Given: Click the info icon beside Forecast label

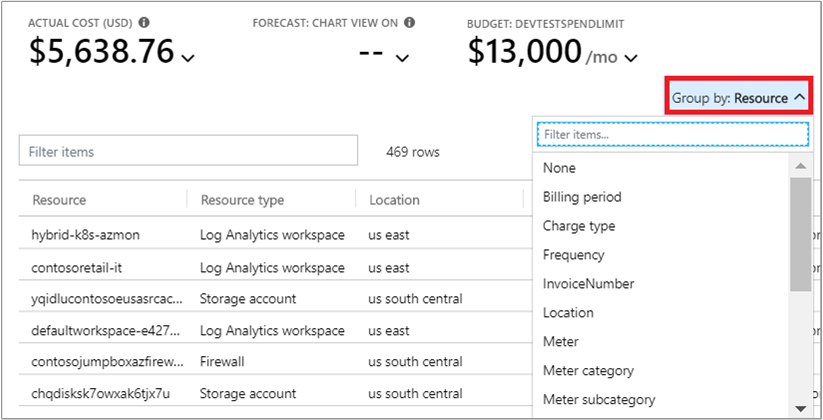Looking at the screenshot, I should pyautogui.click(x=410, y=22).
